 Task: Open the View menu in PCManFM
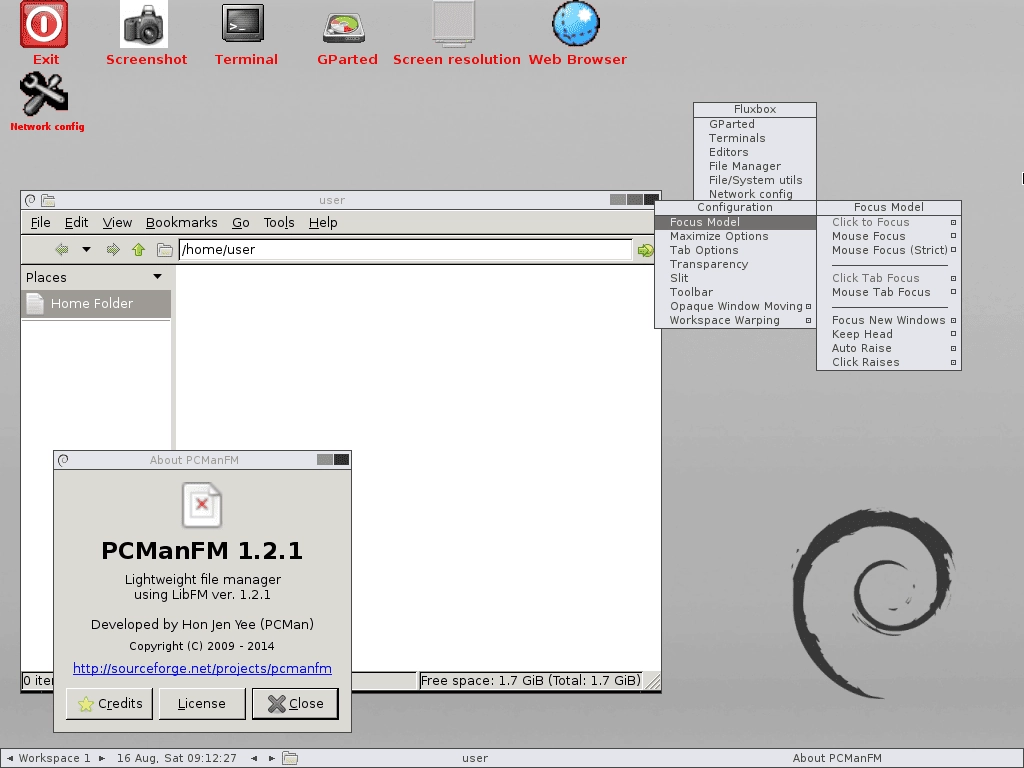117,223
